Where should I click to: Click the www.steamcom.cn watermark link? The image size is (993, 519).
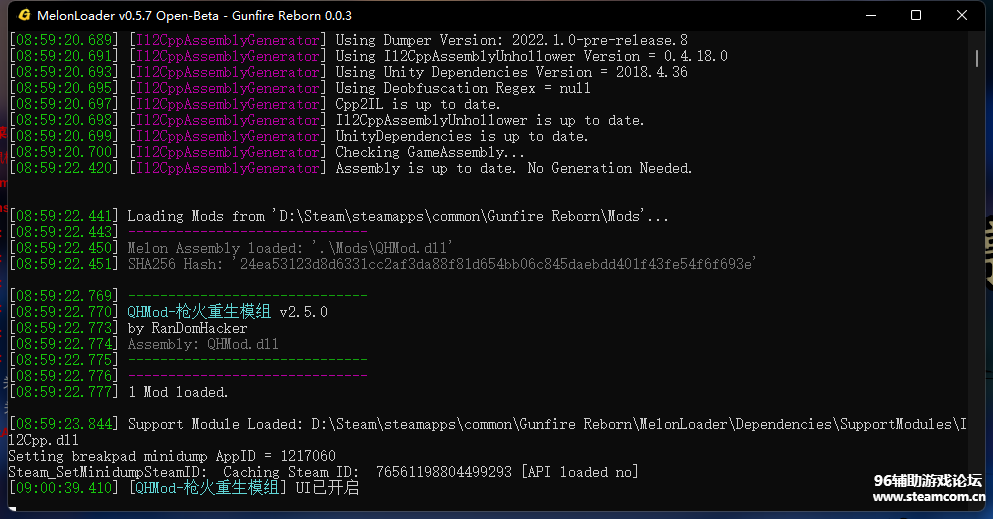929,498
